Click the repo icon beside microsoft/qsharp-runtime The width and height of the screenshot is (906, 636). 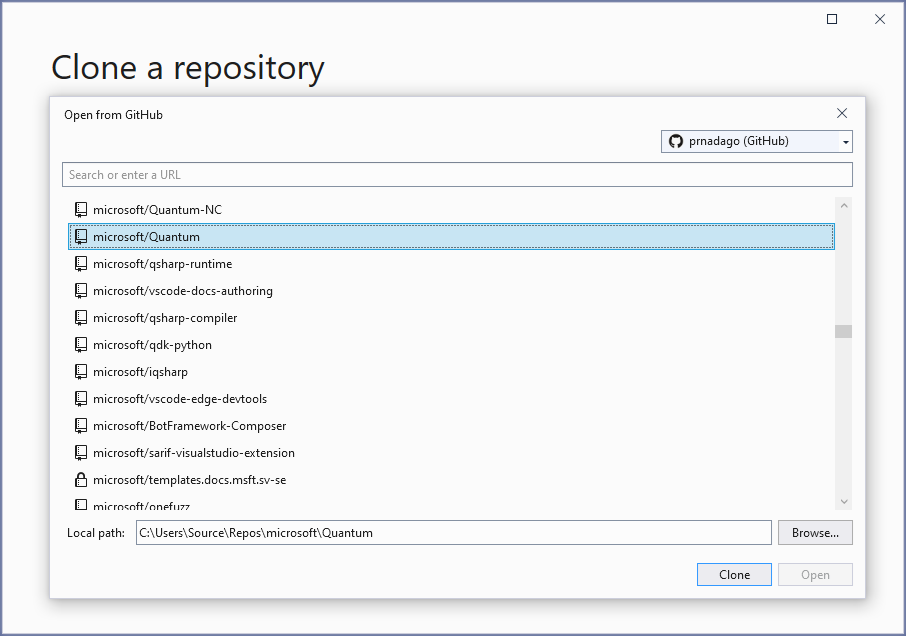tap(81, 263)
